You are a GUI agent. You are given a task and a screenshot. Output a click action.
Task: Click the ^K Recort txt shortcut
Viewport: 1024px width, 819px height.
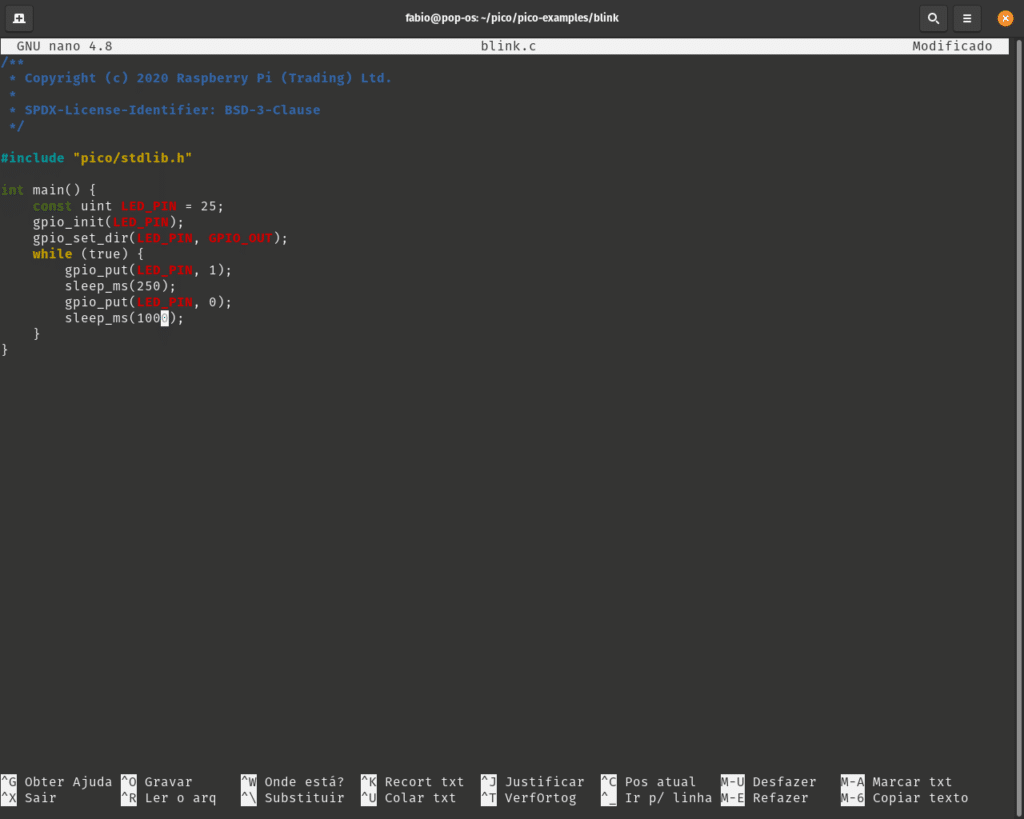(412, 782)
